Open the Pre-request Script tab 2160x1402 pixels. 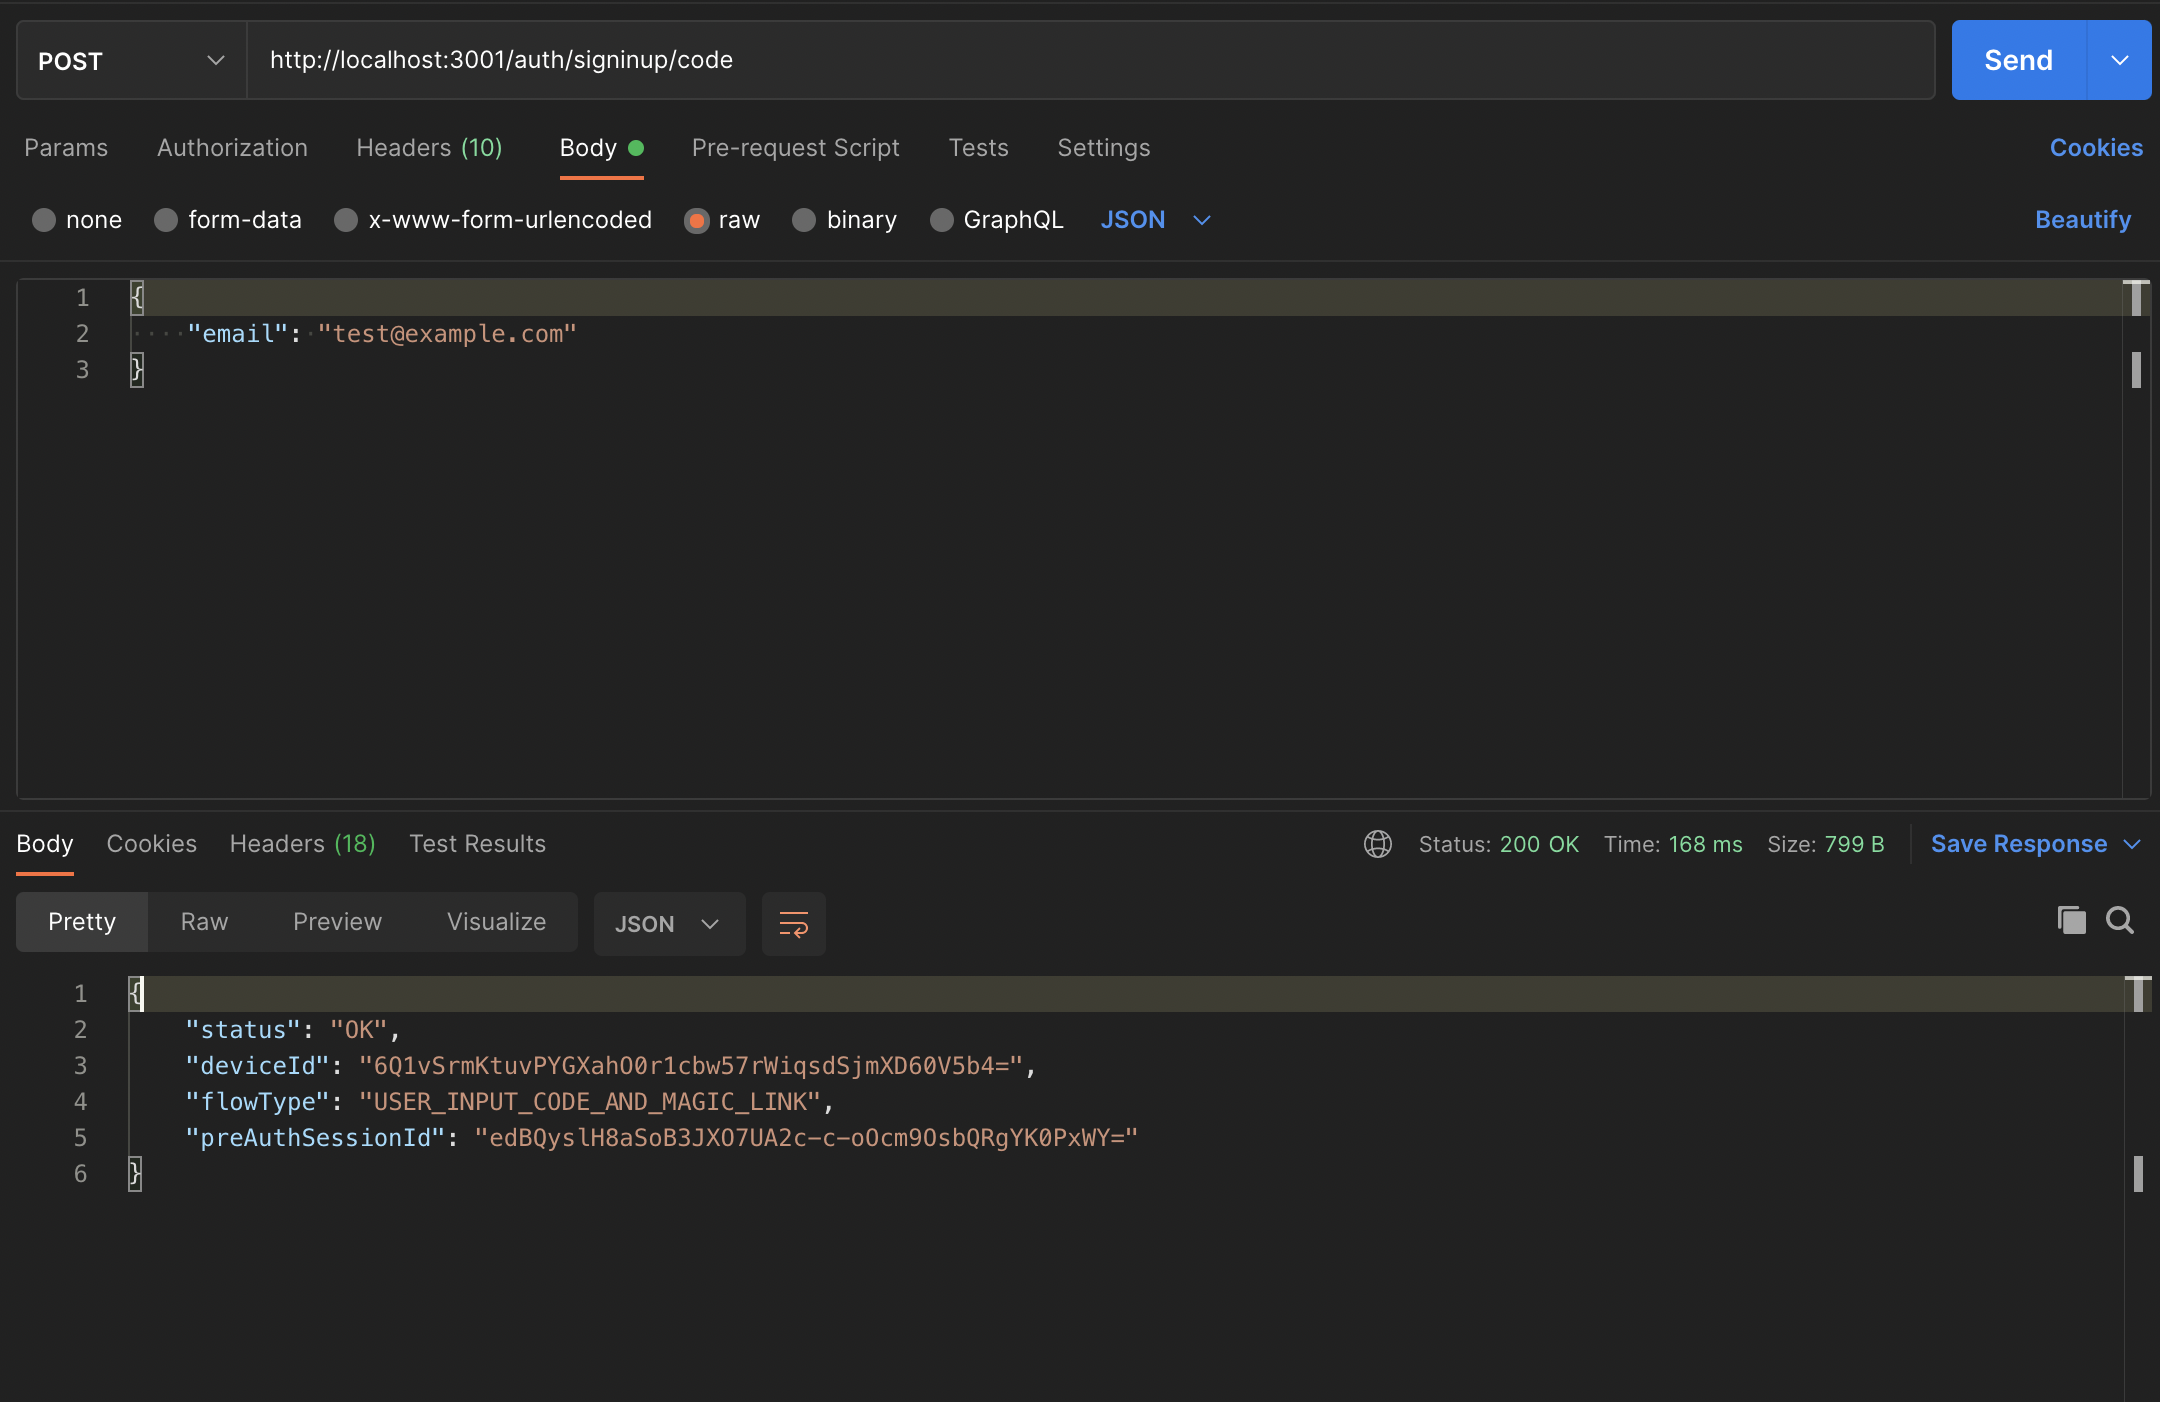(x=794, y=147)
